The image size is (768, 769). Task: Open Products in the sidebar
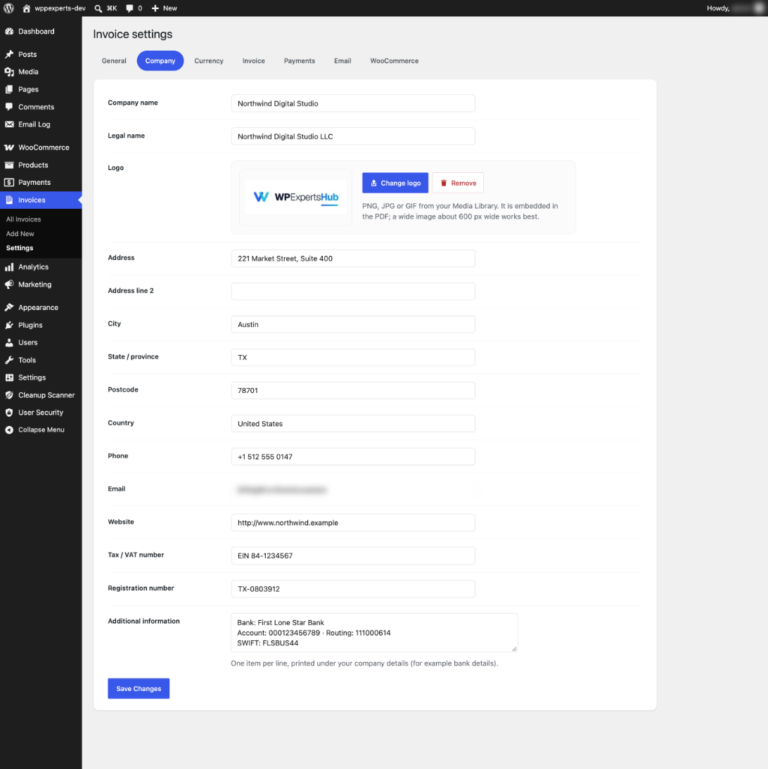point(41,165)
